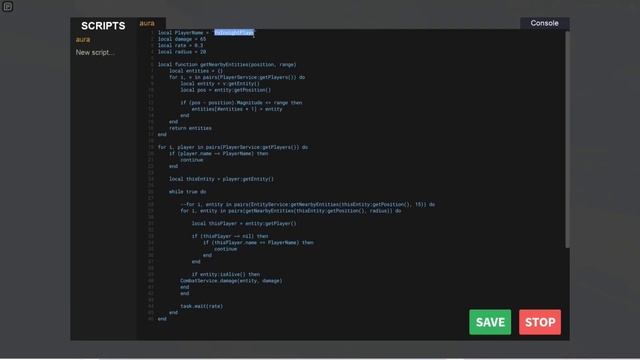The height and width of the screenshot is (360, 640).
Task: Click the 'local function getNearbyEntities' line
Action: (227, 64)
